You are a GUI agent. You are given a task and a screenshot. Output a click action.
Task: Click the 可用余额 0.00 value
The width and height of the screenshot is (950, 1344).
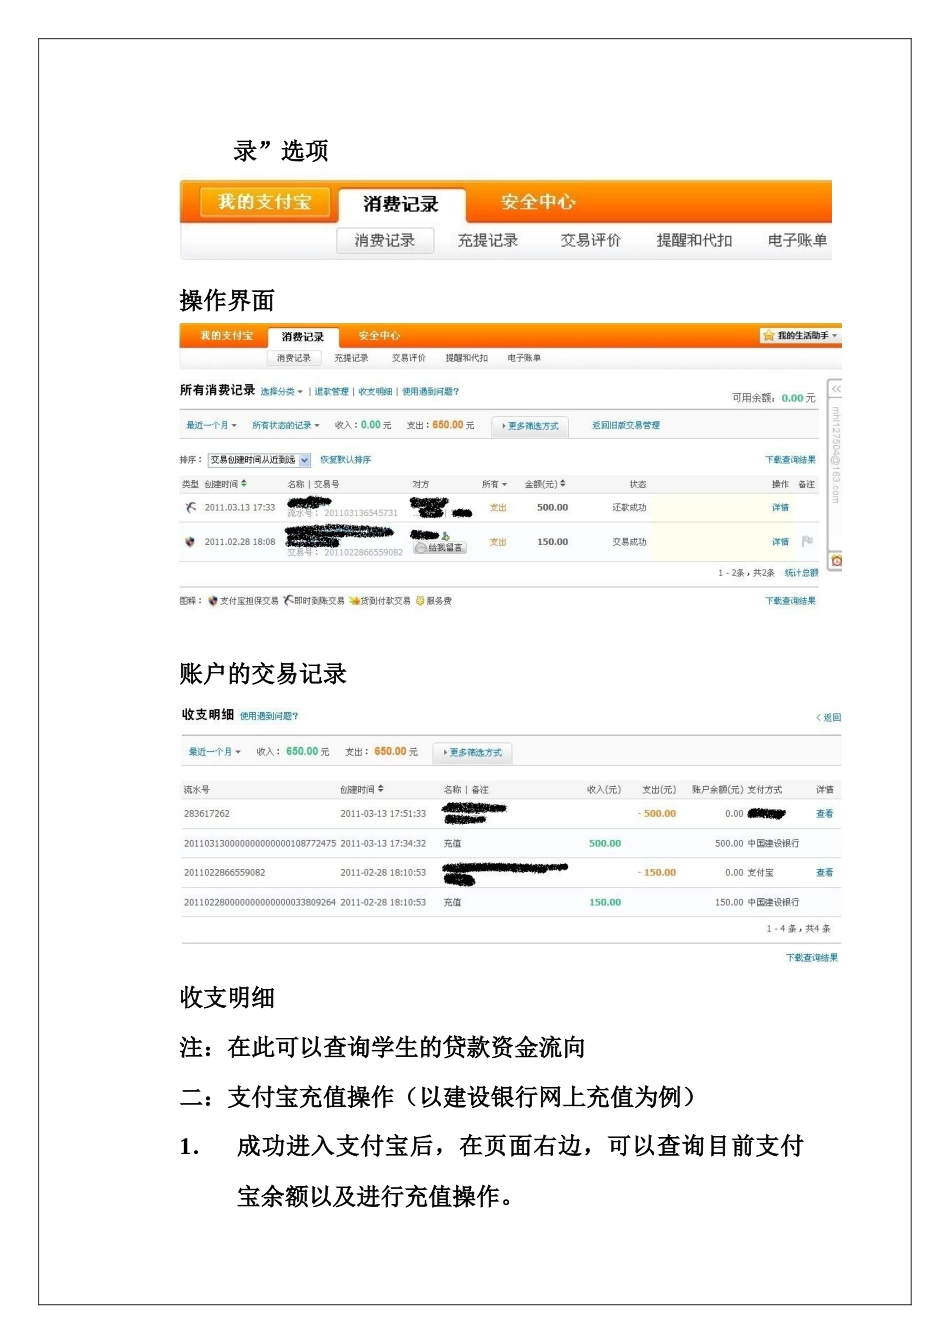tap(792, 398)
